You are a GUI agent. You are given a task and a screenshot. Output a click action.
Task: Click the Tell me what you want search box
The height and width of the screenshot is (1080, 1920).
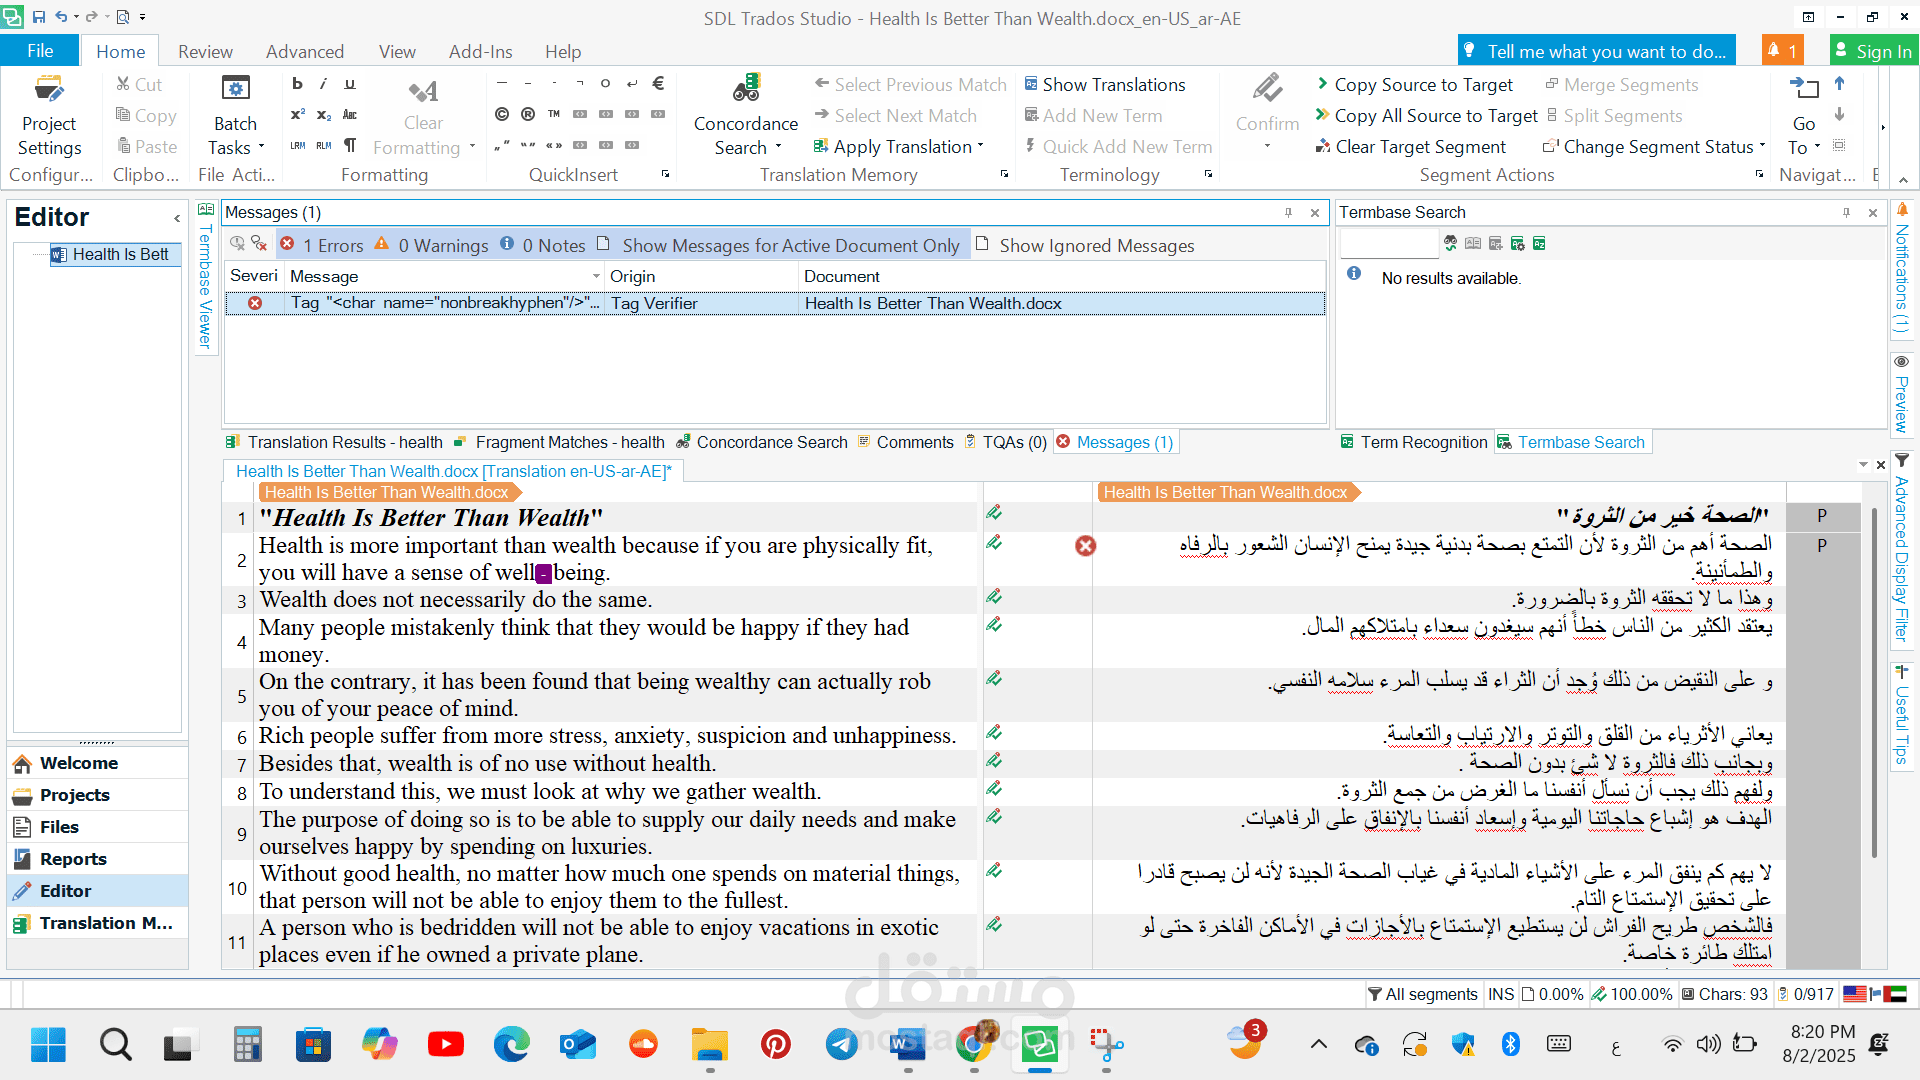coord(1597,51)
